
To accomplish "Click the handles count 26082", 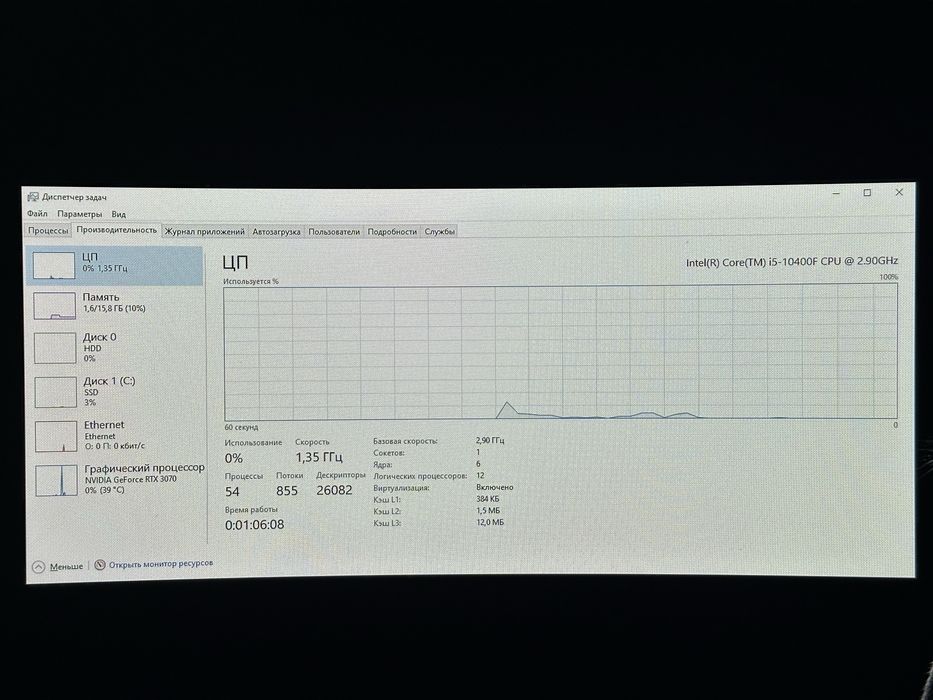I will [334, 490].
